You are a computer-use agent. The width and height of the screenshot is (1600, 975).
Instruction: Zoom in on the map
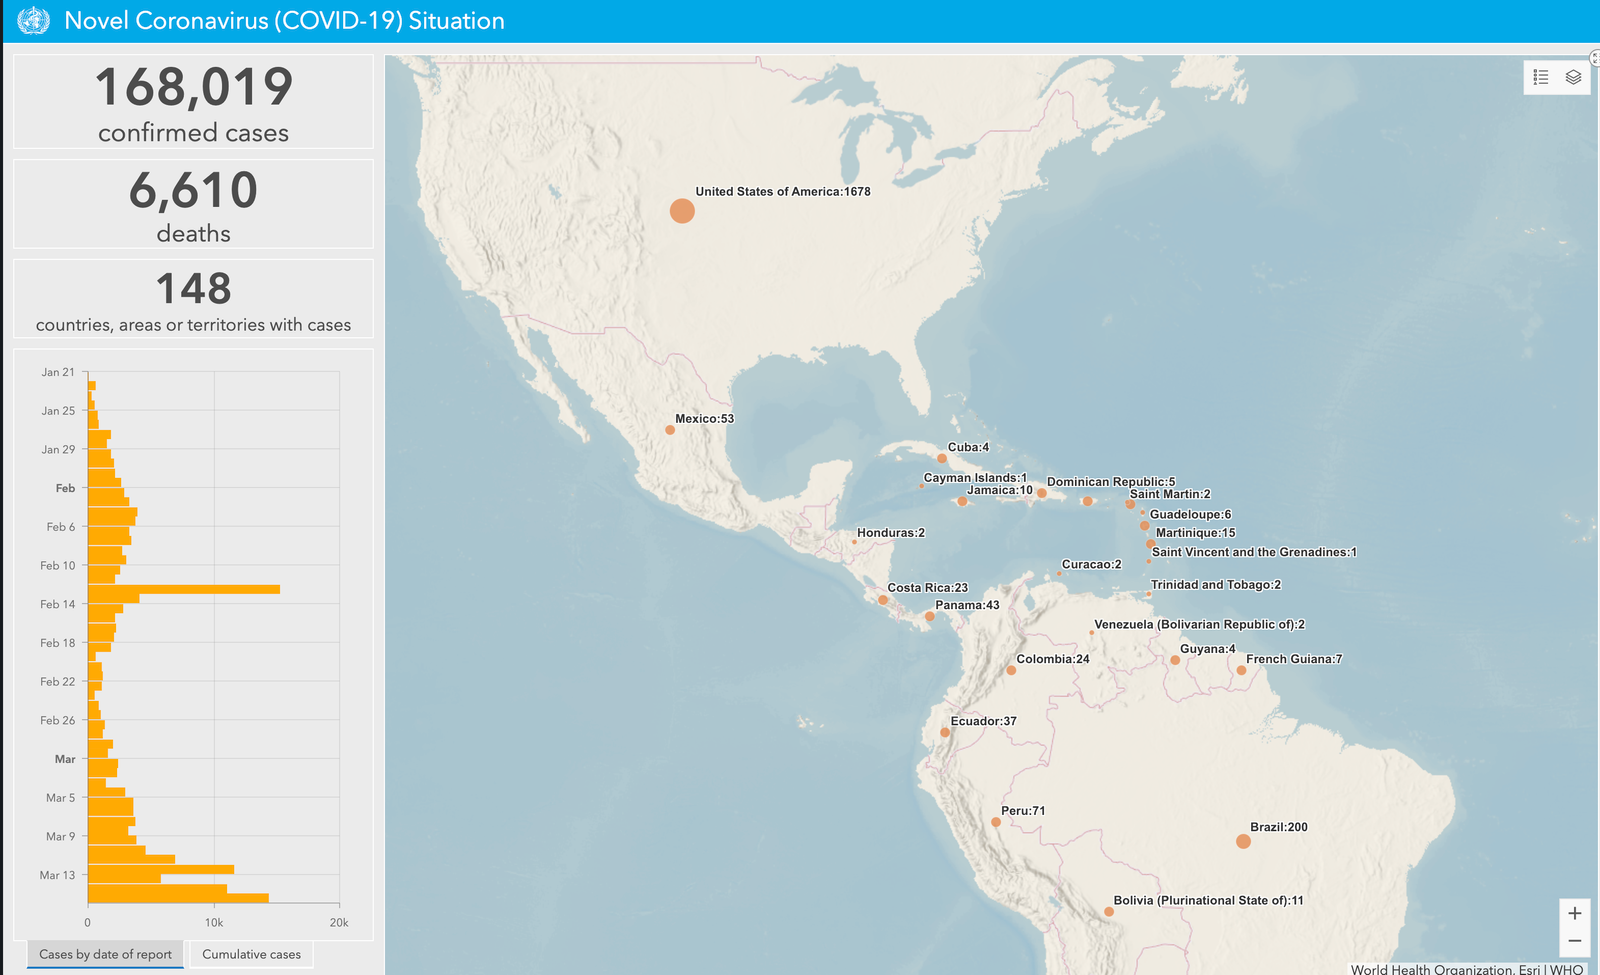[1574, 913]
